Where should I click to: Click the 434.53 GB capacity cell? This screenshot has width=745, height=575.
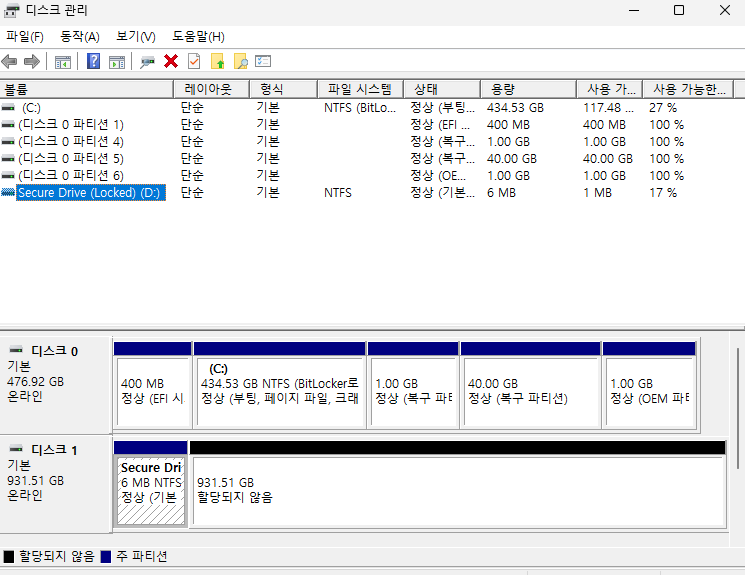[515, 108]
